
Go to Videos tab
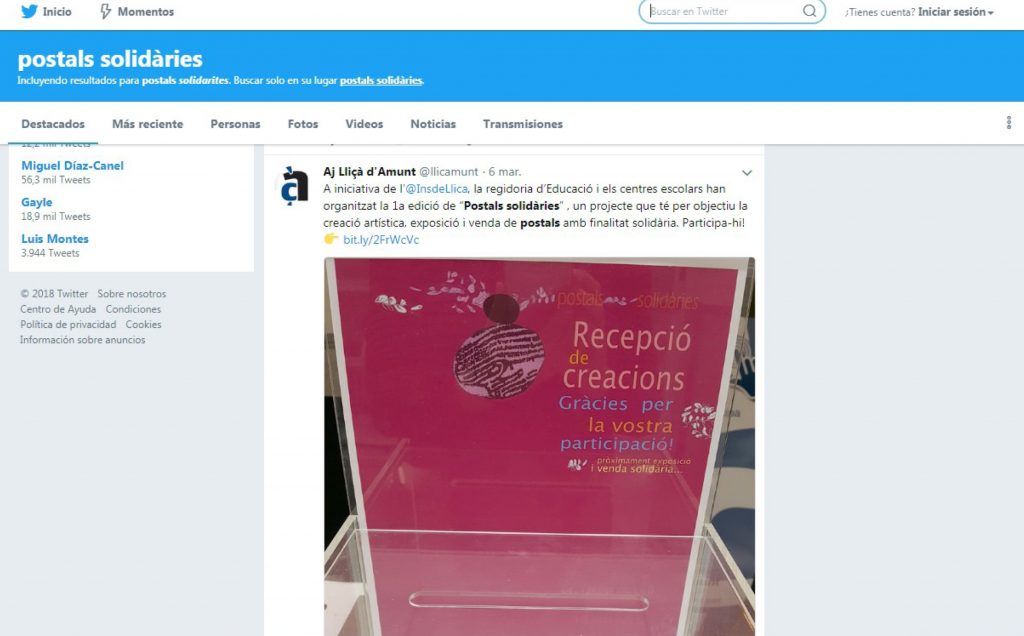pos(364,124)
